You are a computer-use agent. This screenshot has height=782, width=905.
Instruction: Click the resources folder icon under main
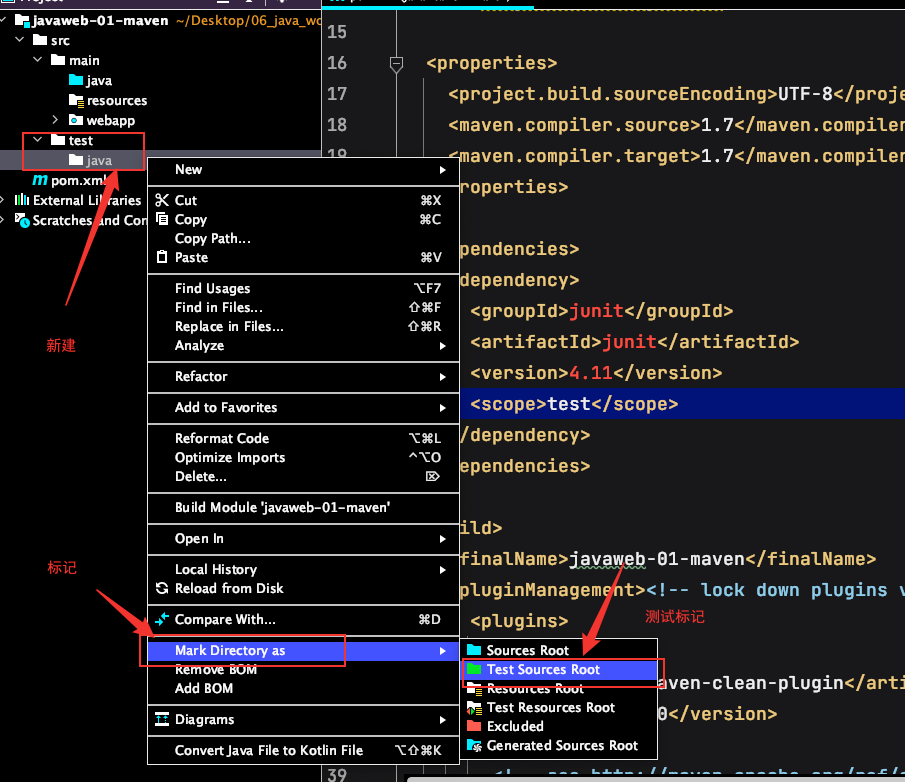(x=76, y=100)
